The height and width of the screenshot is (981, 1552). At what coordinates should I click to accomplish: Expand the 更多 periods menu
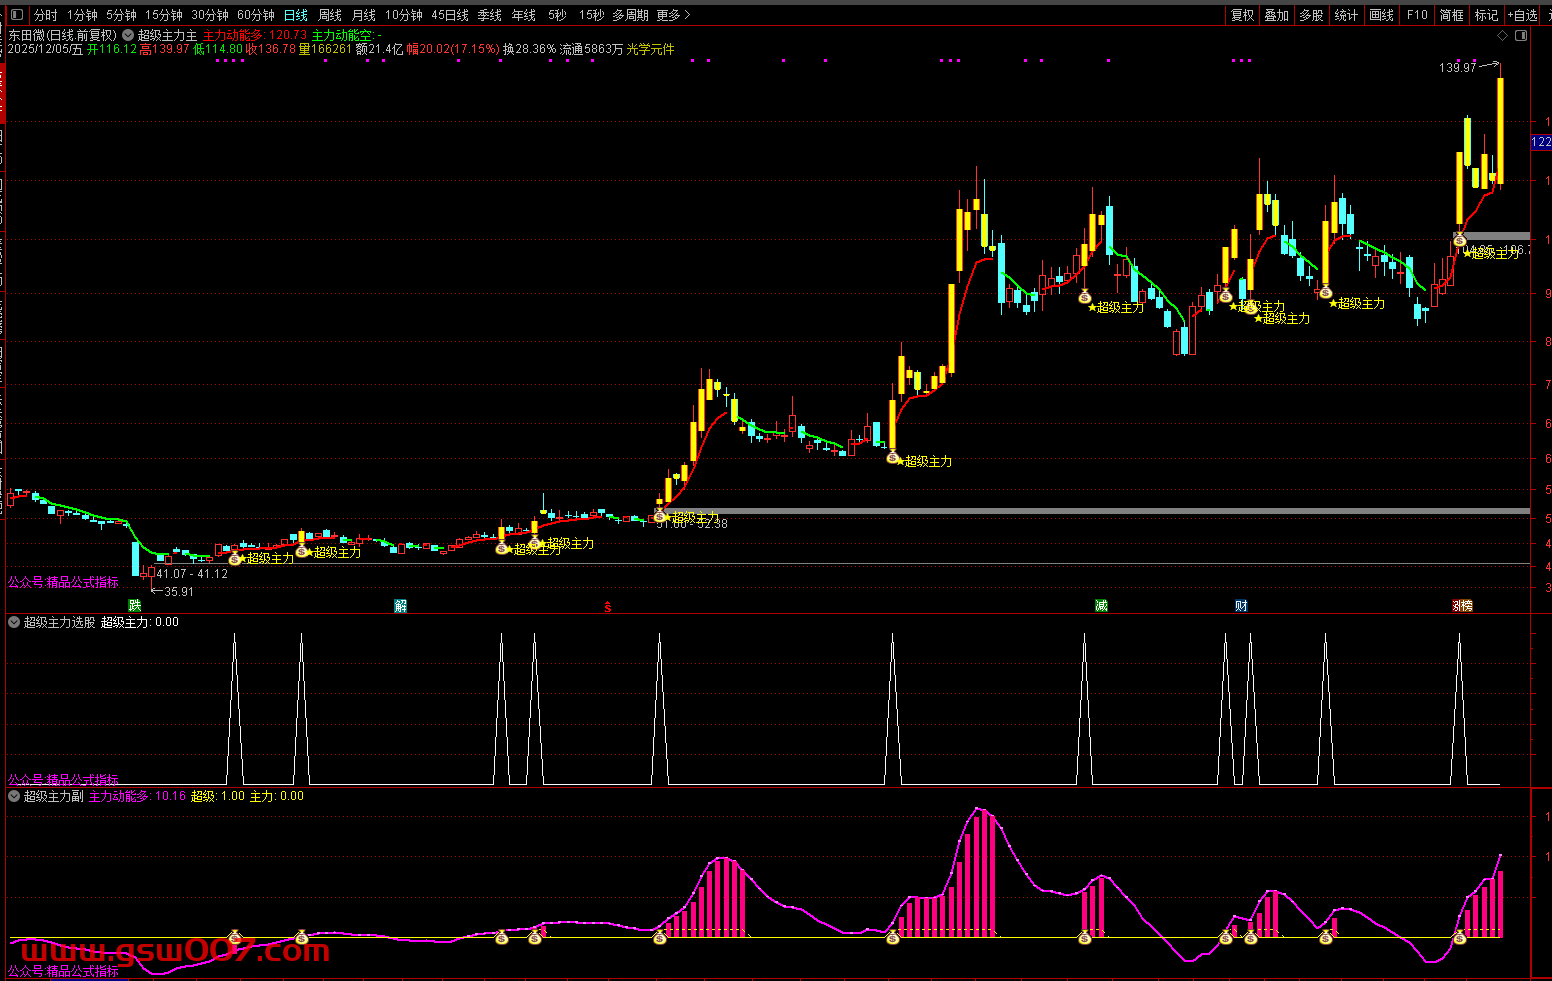673,15
